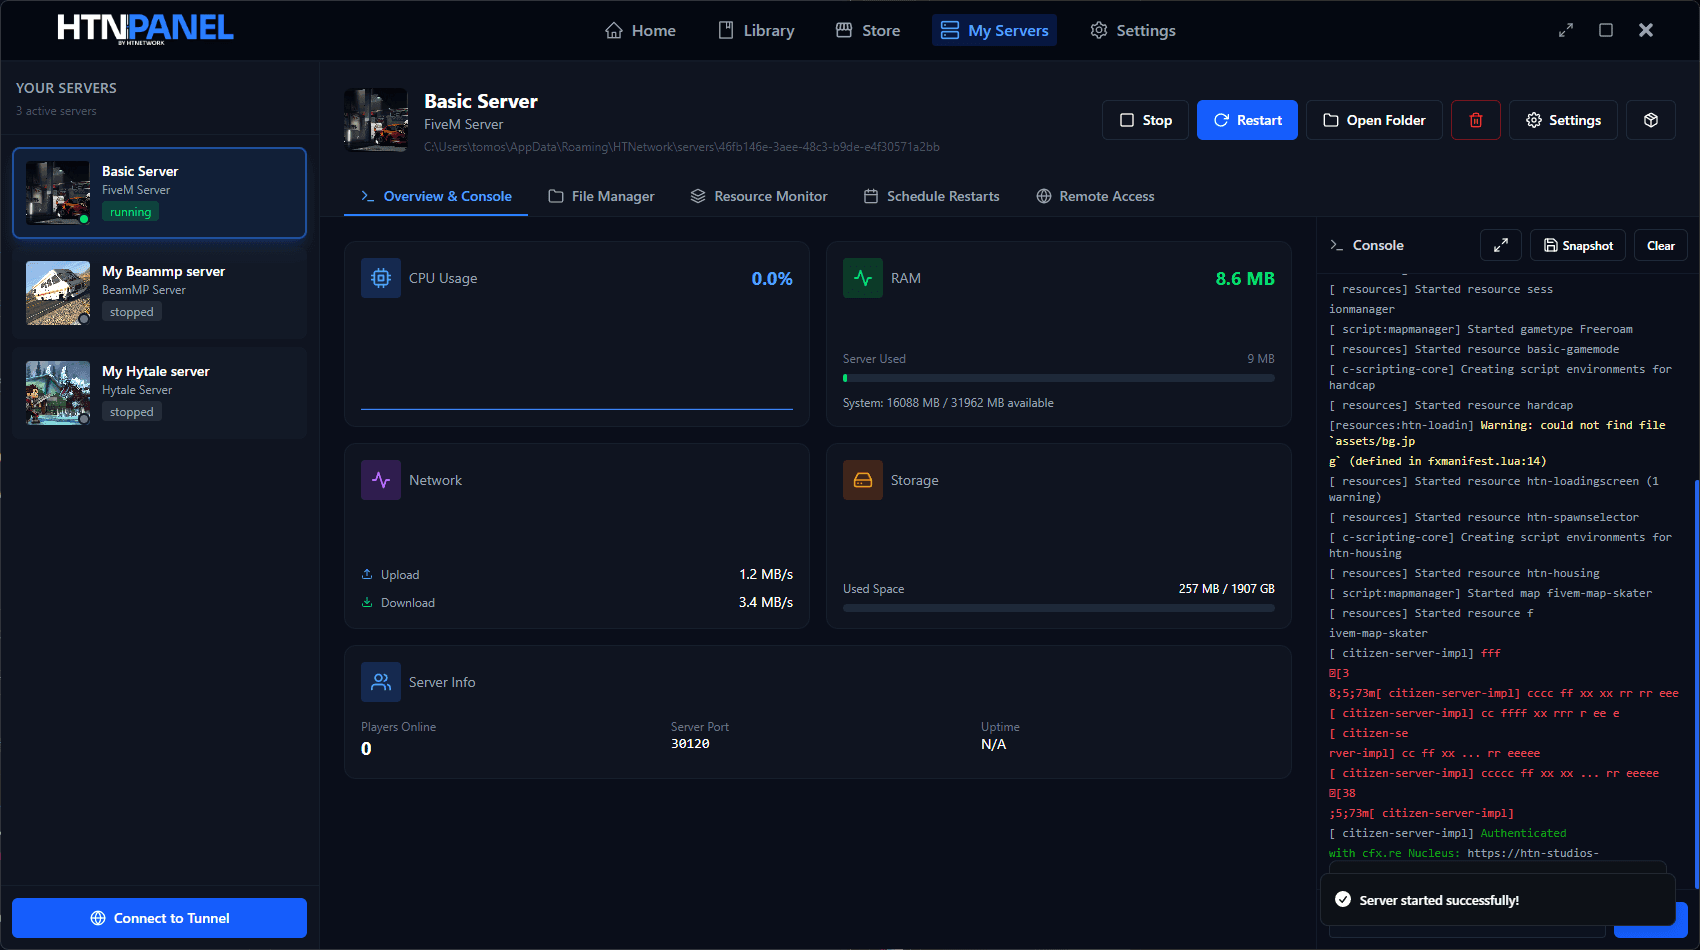Click the '8.6 MB' RAM value

tap(1245, 279)
